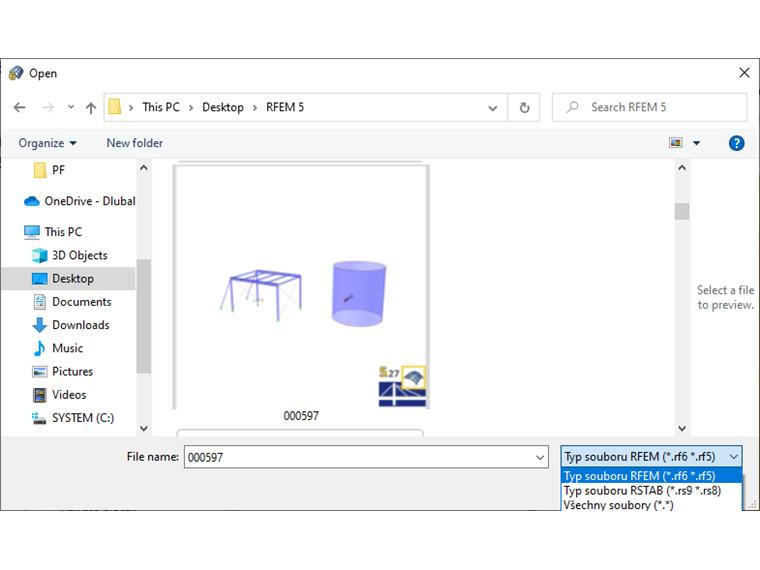The width and height of the screenshot is (760, 570).
Task: Select This PC in the address breadcrumb
Action: tap(160, 107)
